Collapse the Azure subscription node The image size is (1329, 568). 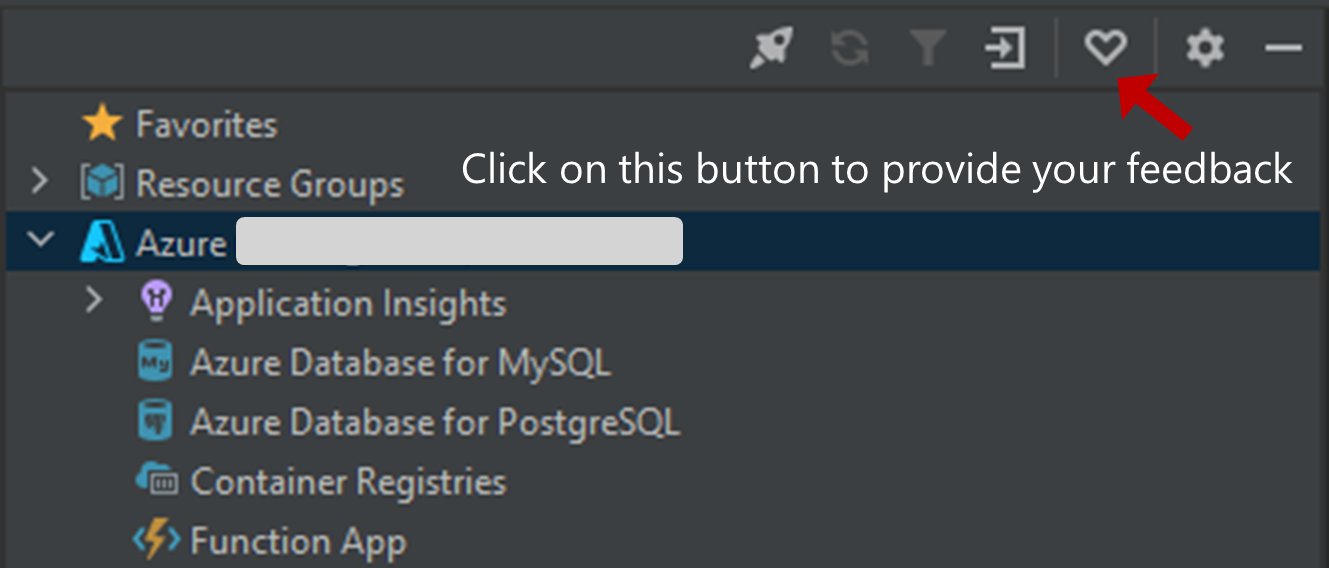pos(40,242)
